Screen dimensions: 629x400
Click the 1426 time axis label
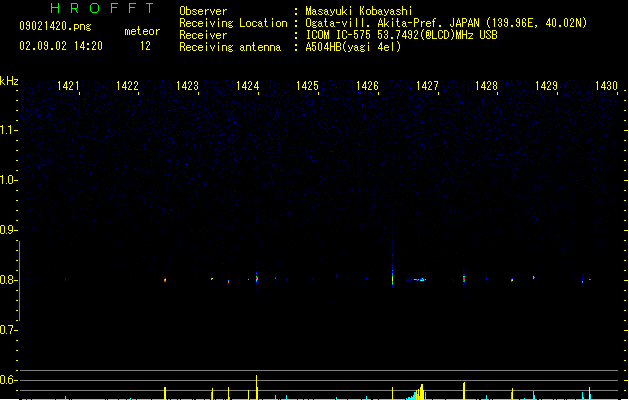pyautogui.click(x=367, y=86)
